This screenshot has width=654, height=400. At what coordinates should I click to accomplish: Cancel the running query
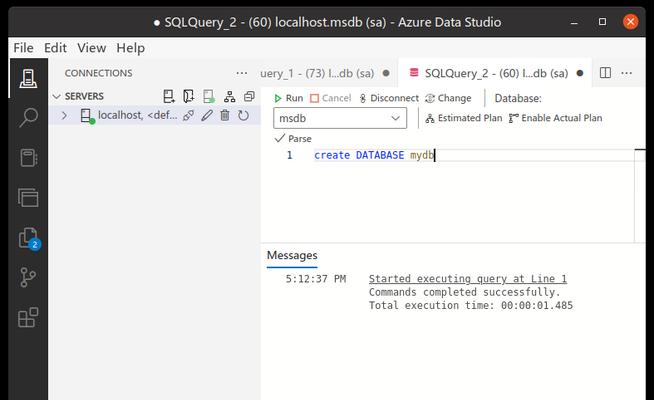[x=331, y=98]
